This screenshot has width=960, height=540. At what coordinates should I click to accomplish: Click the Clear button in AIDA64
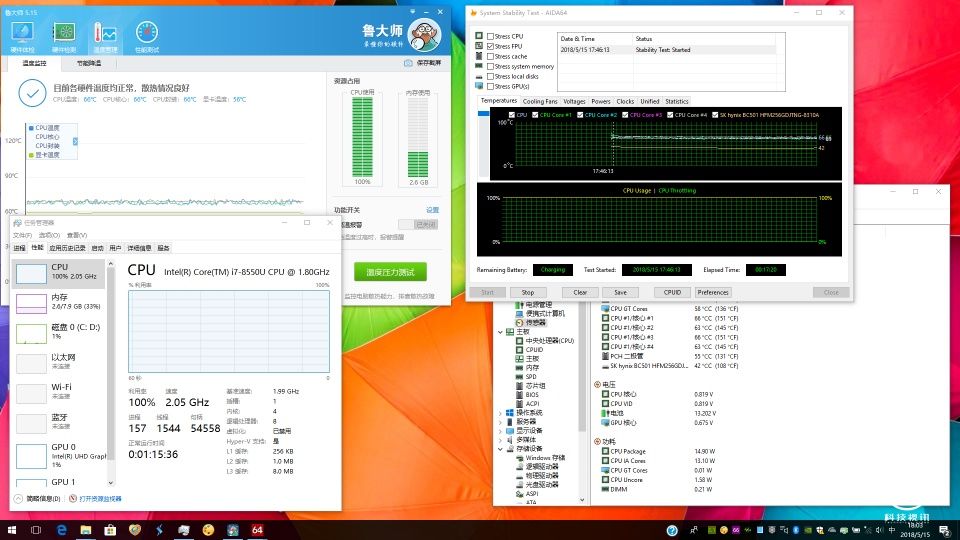tap(580, 293)
